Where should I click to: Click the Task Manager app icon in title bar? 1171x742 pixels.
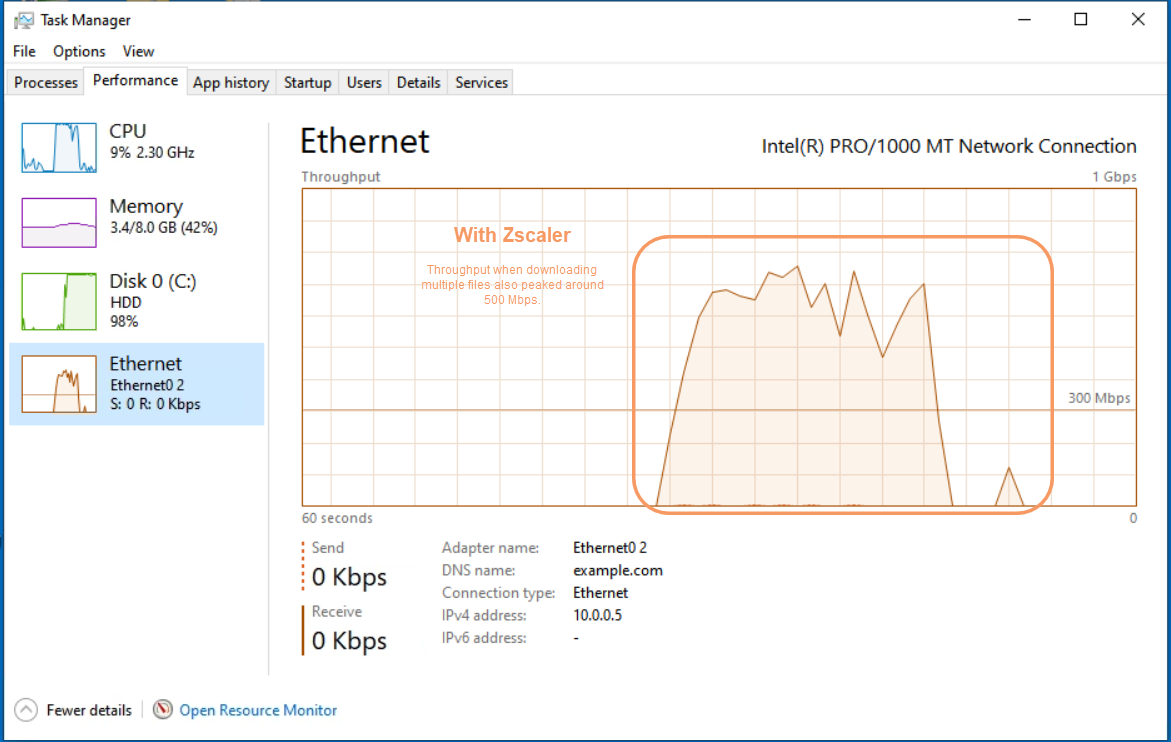tap(24, 20)
